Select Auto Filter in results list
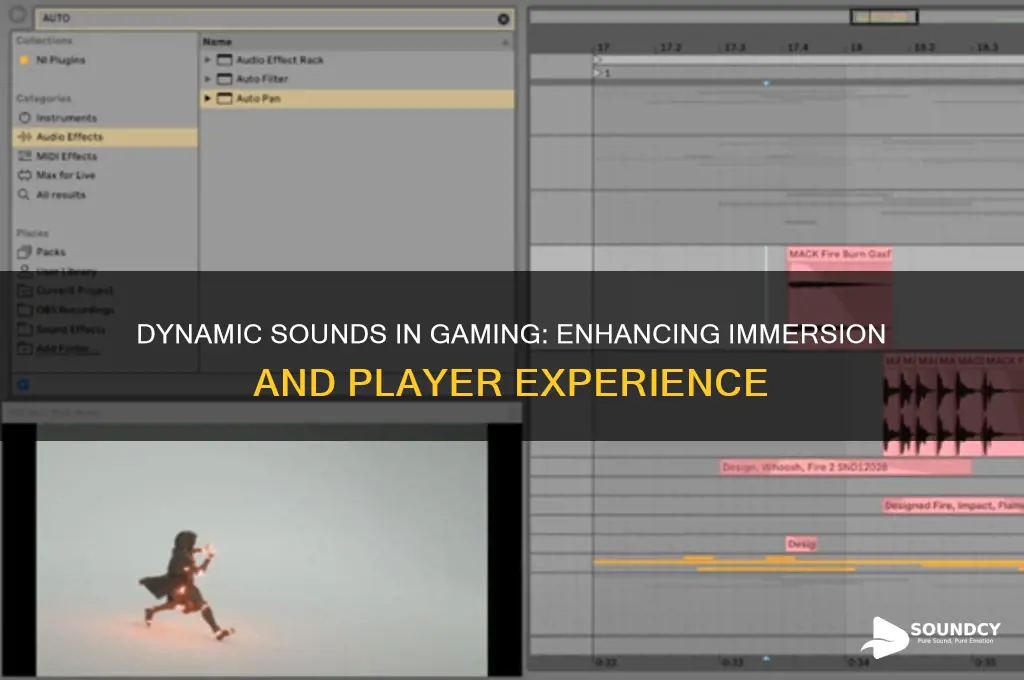The image size is (1024, 680). tap(261, 79)
